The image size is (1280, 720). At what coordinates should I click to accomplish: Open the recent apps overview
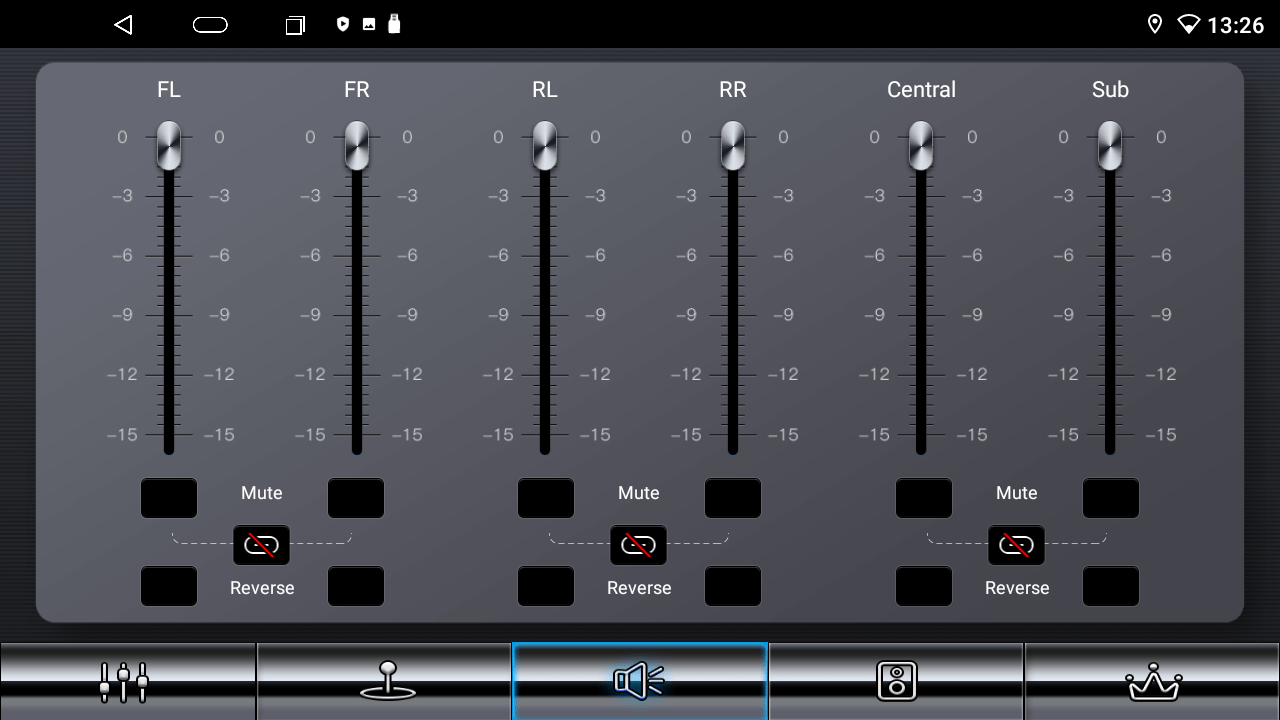pos(295,25)
